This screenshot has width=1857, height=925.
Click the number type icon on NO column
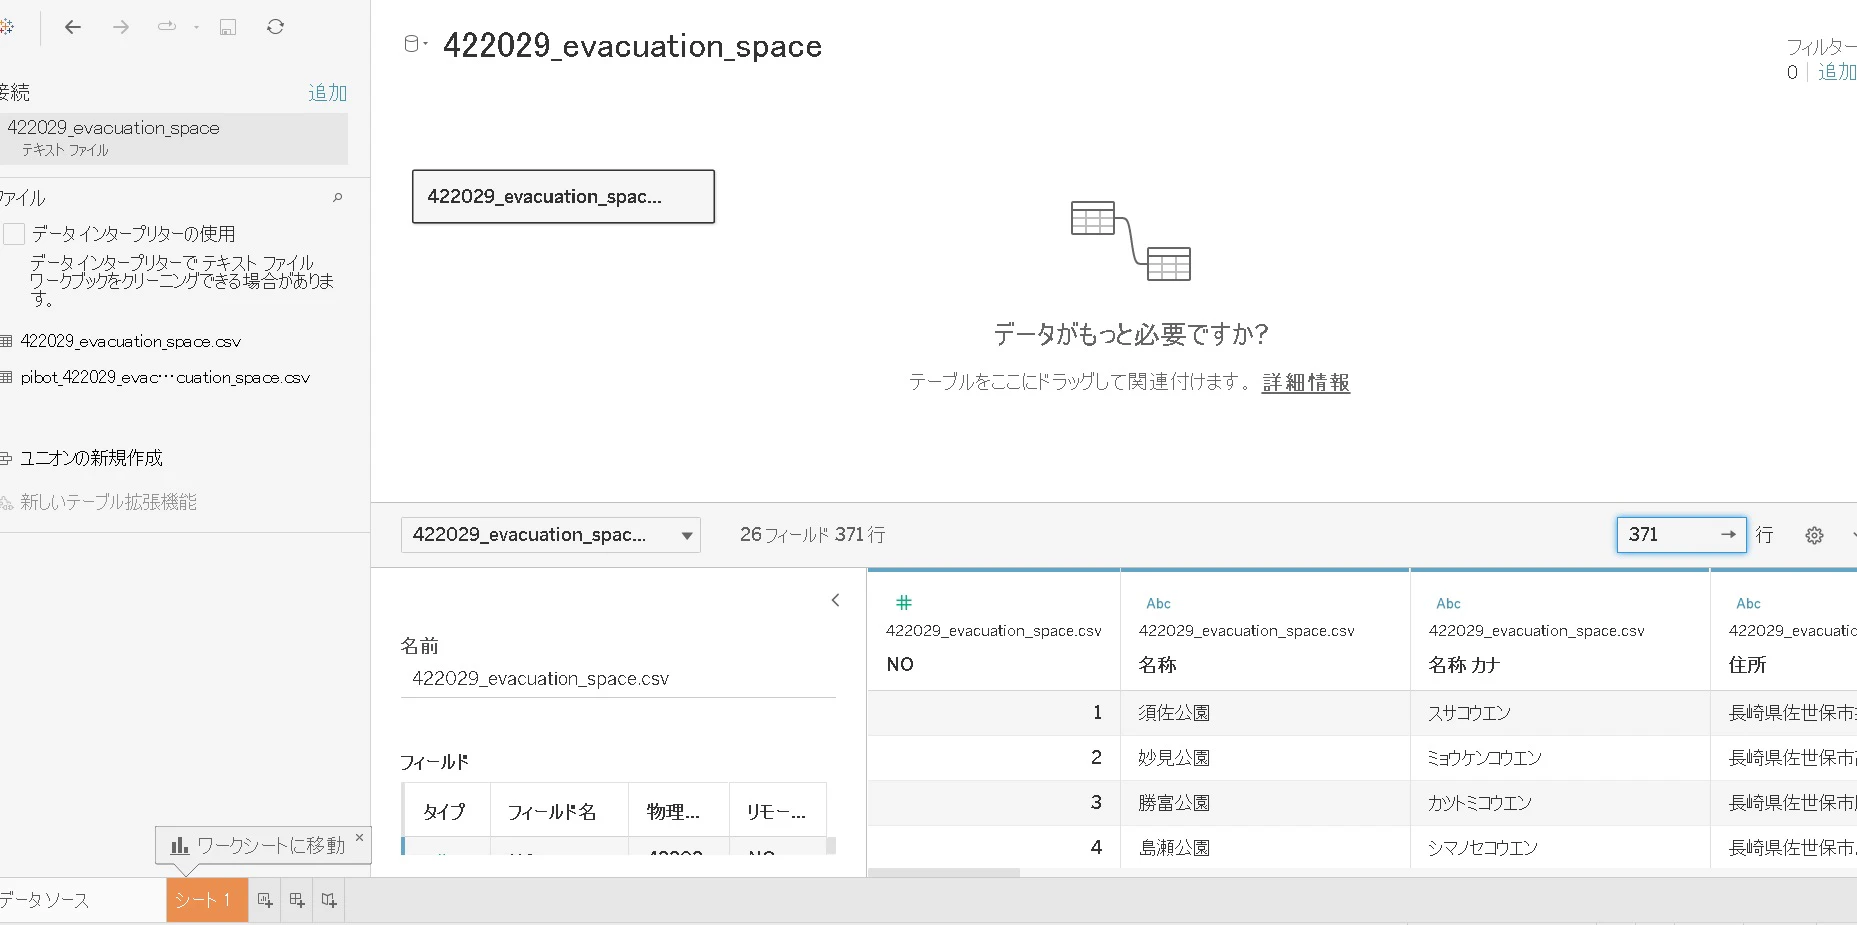904,602
